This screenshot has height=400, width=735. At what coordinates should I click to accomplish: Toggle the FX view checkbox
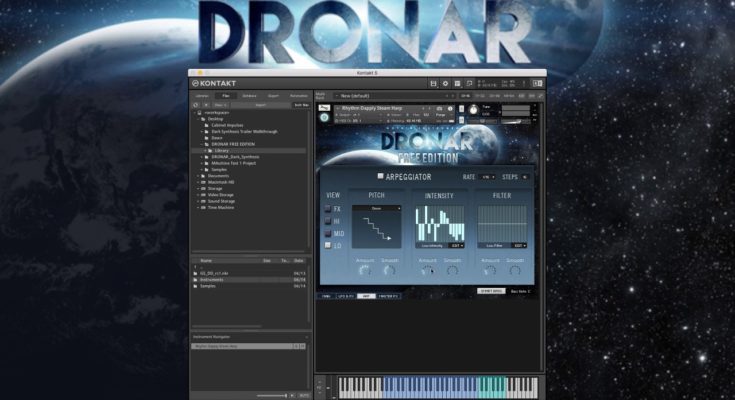click(x=326, y=208)
